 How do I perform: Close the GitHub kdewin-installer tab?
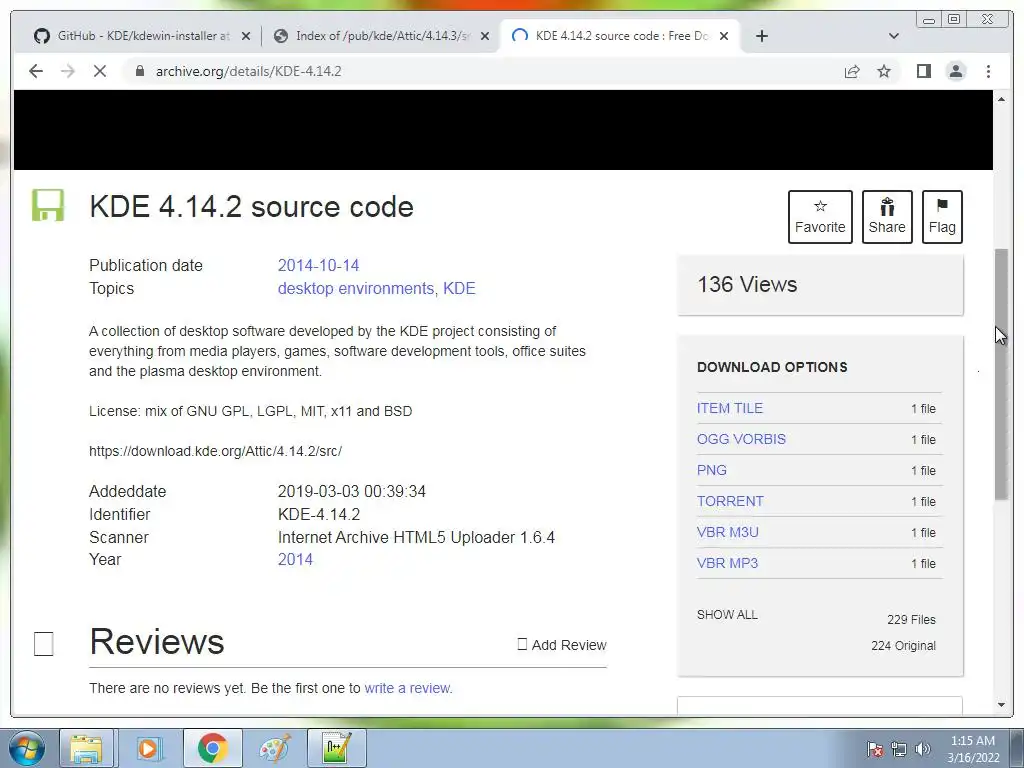pyautogui.click(x=246, y=36)
